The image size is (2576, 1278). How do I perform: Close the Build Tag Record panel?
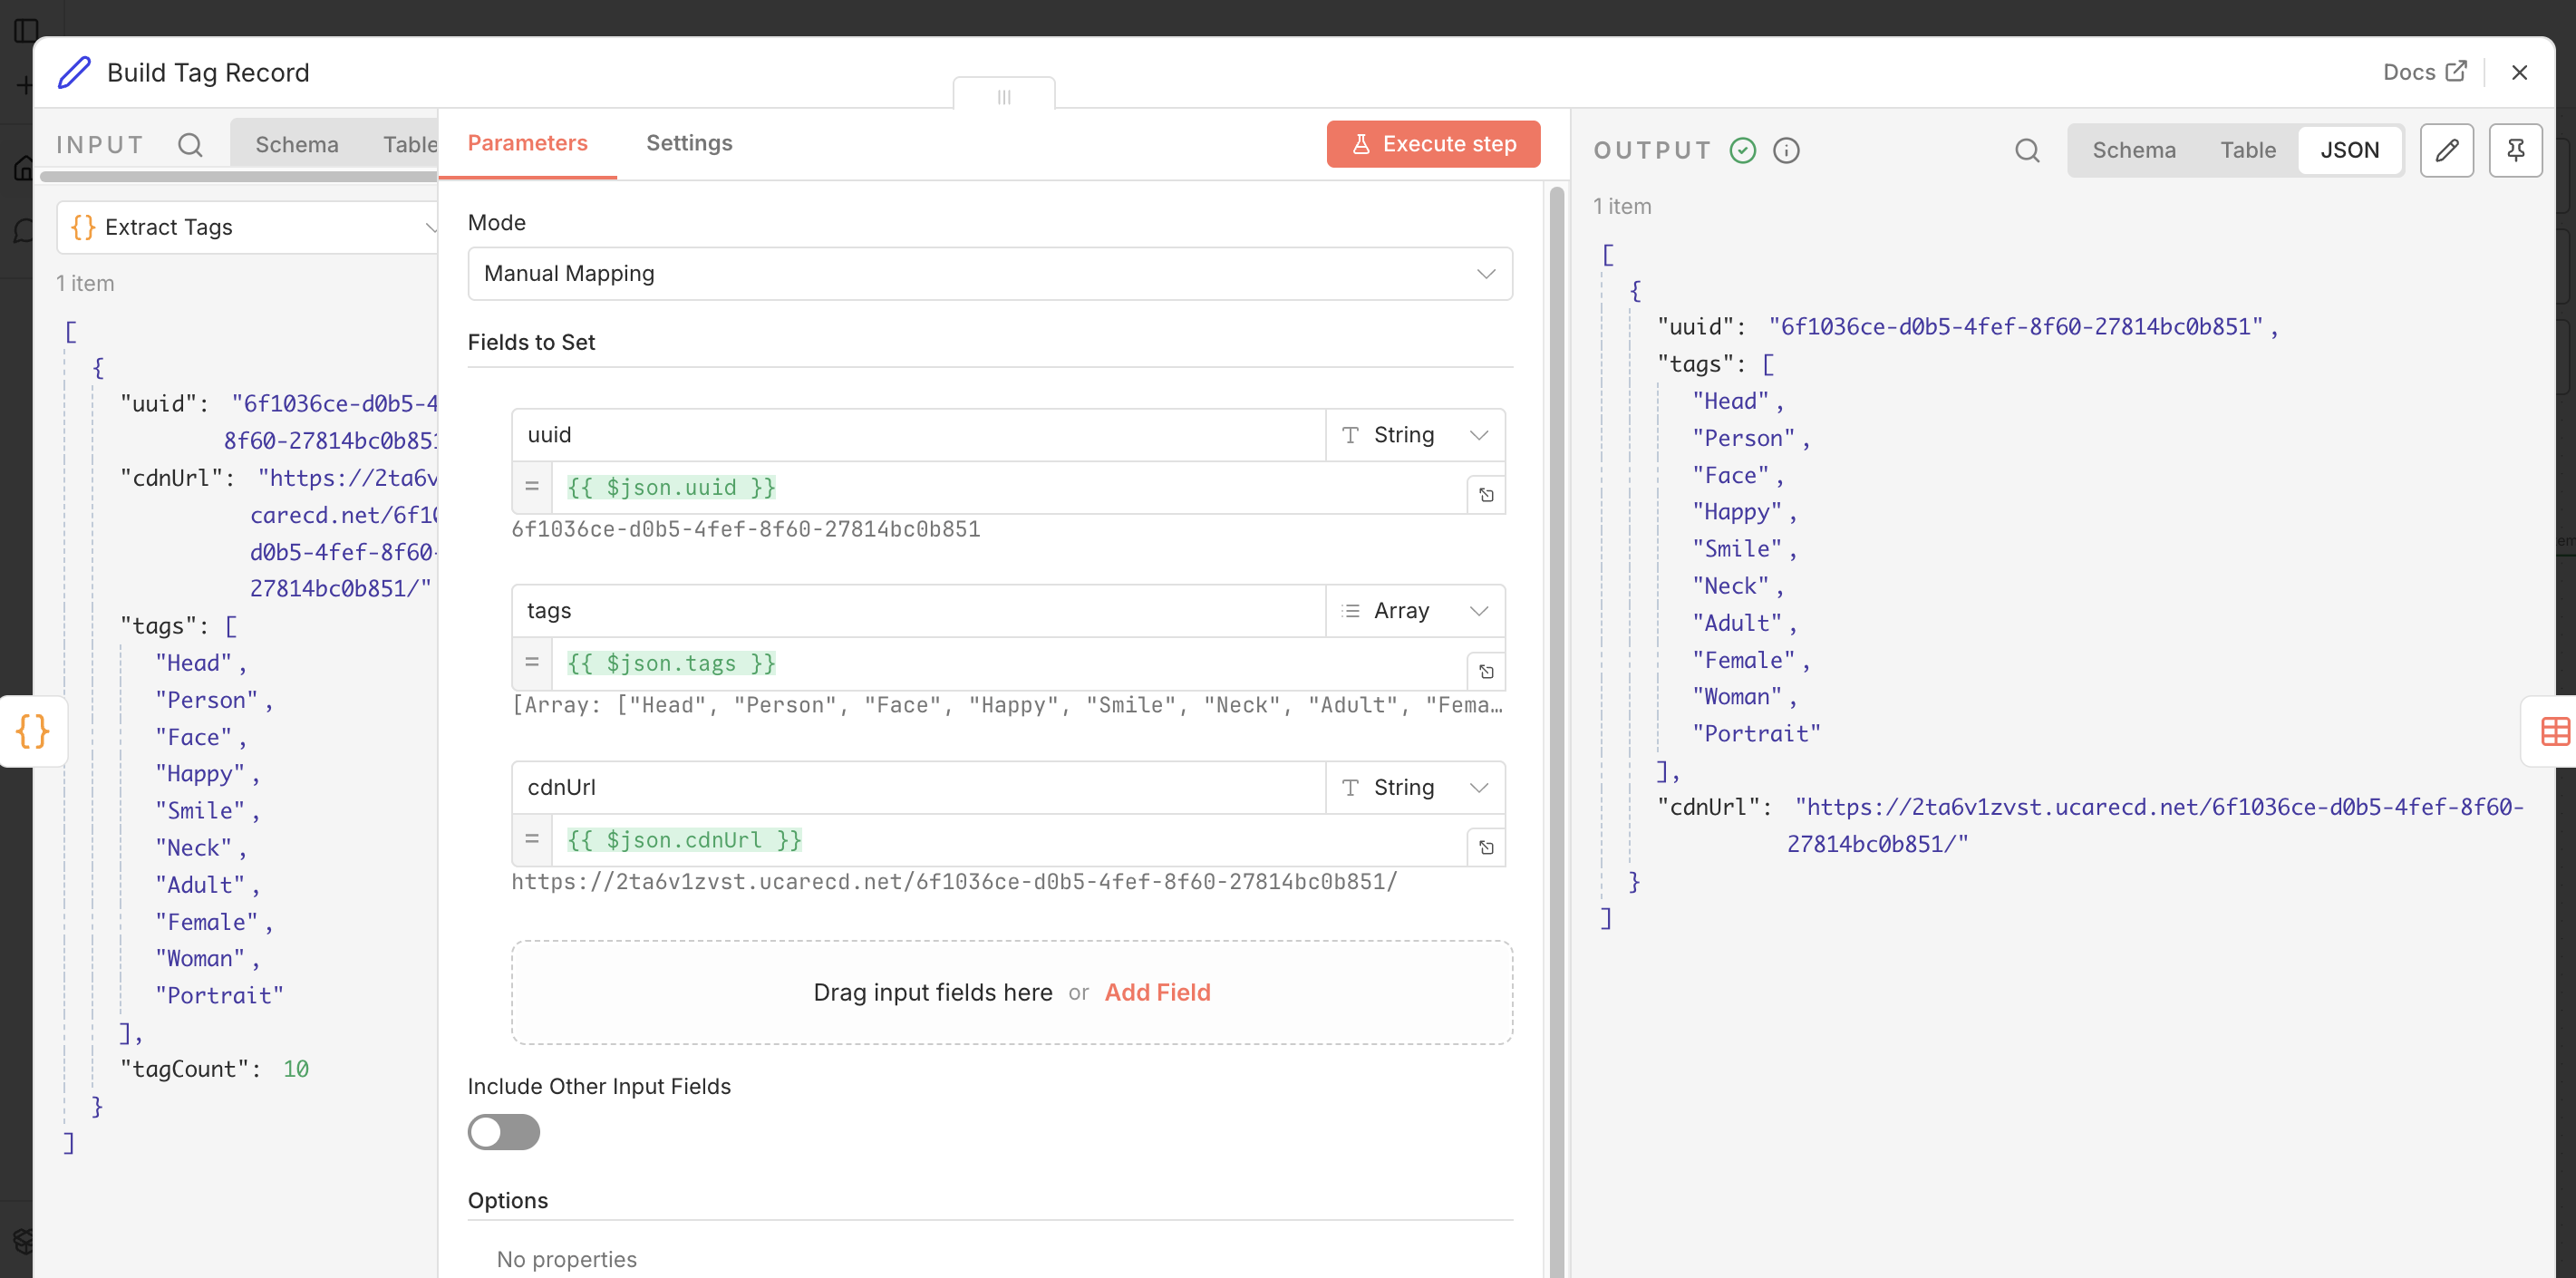click(x=2519, y=73)
